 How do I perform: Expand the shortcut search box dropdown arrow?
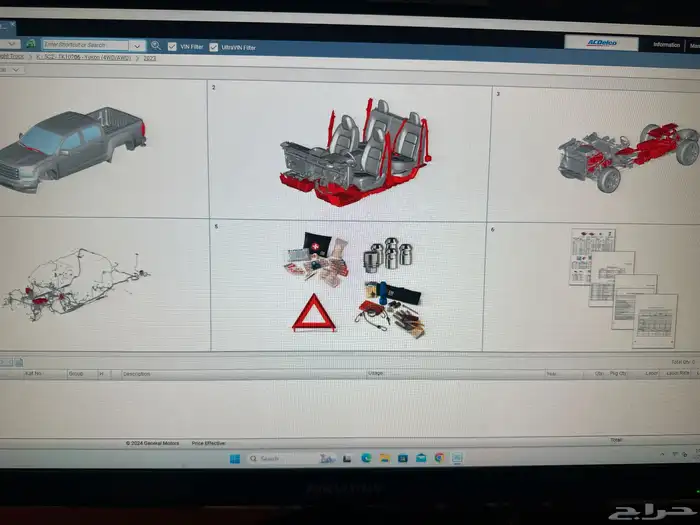pos(137,46)
